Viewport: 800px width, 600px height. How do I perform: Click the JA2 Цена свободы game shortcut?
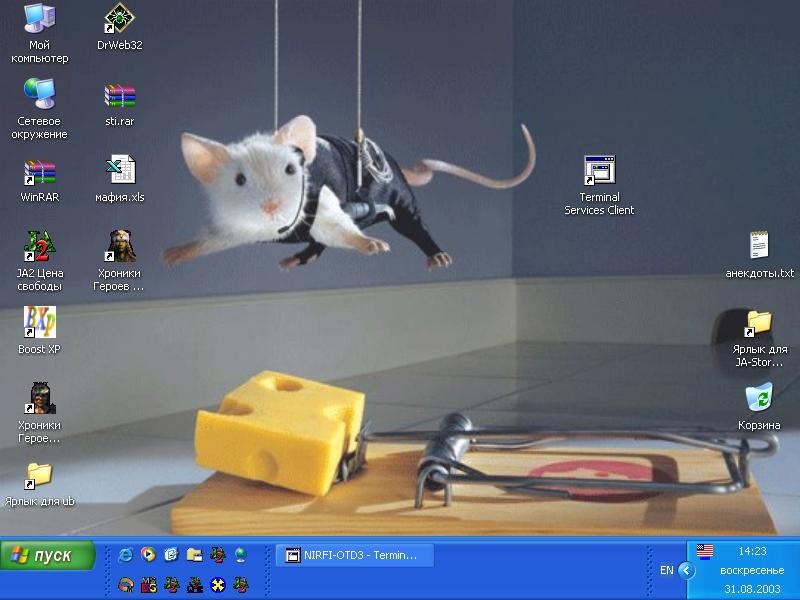pyautogui.click(x=40, y=247)
